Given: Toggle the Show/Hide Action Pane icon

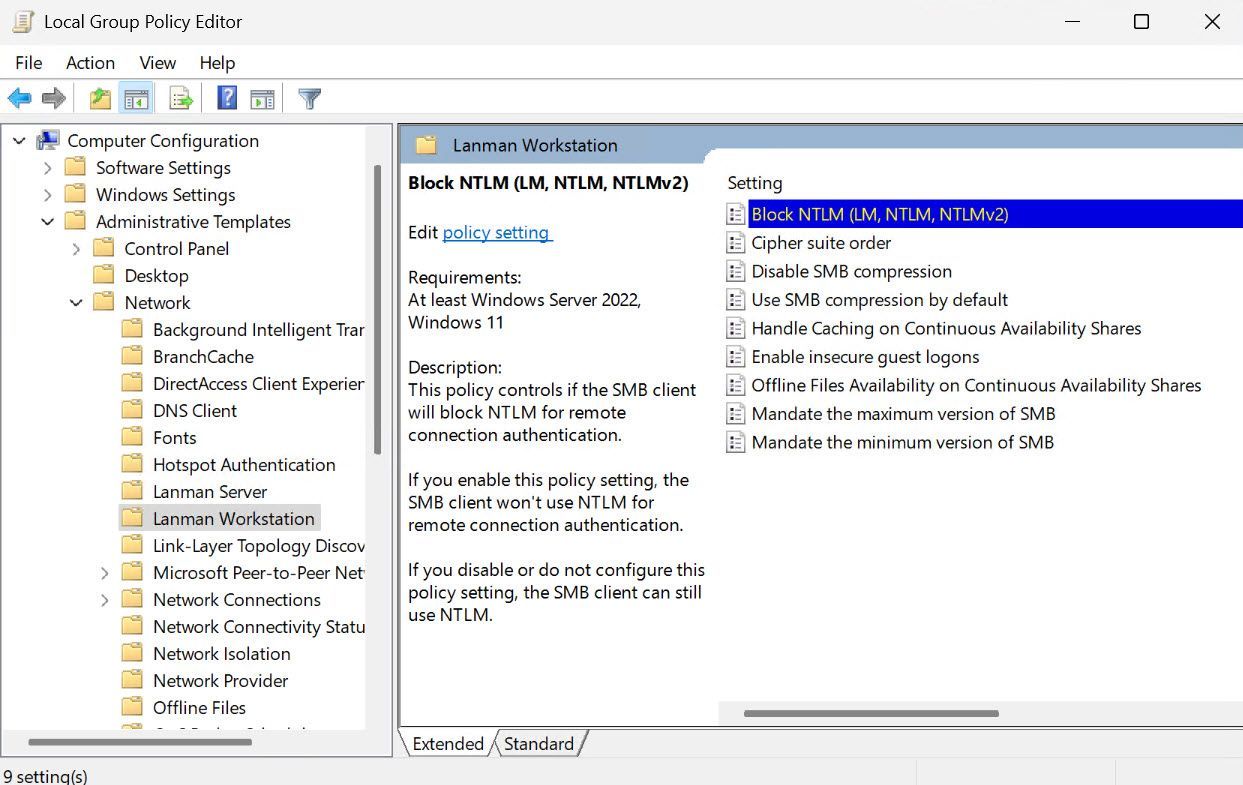Looking at the screenshot, I should coord(262,97).
